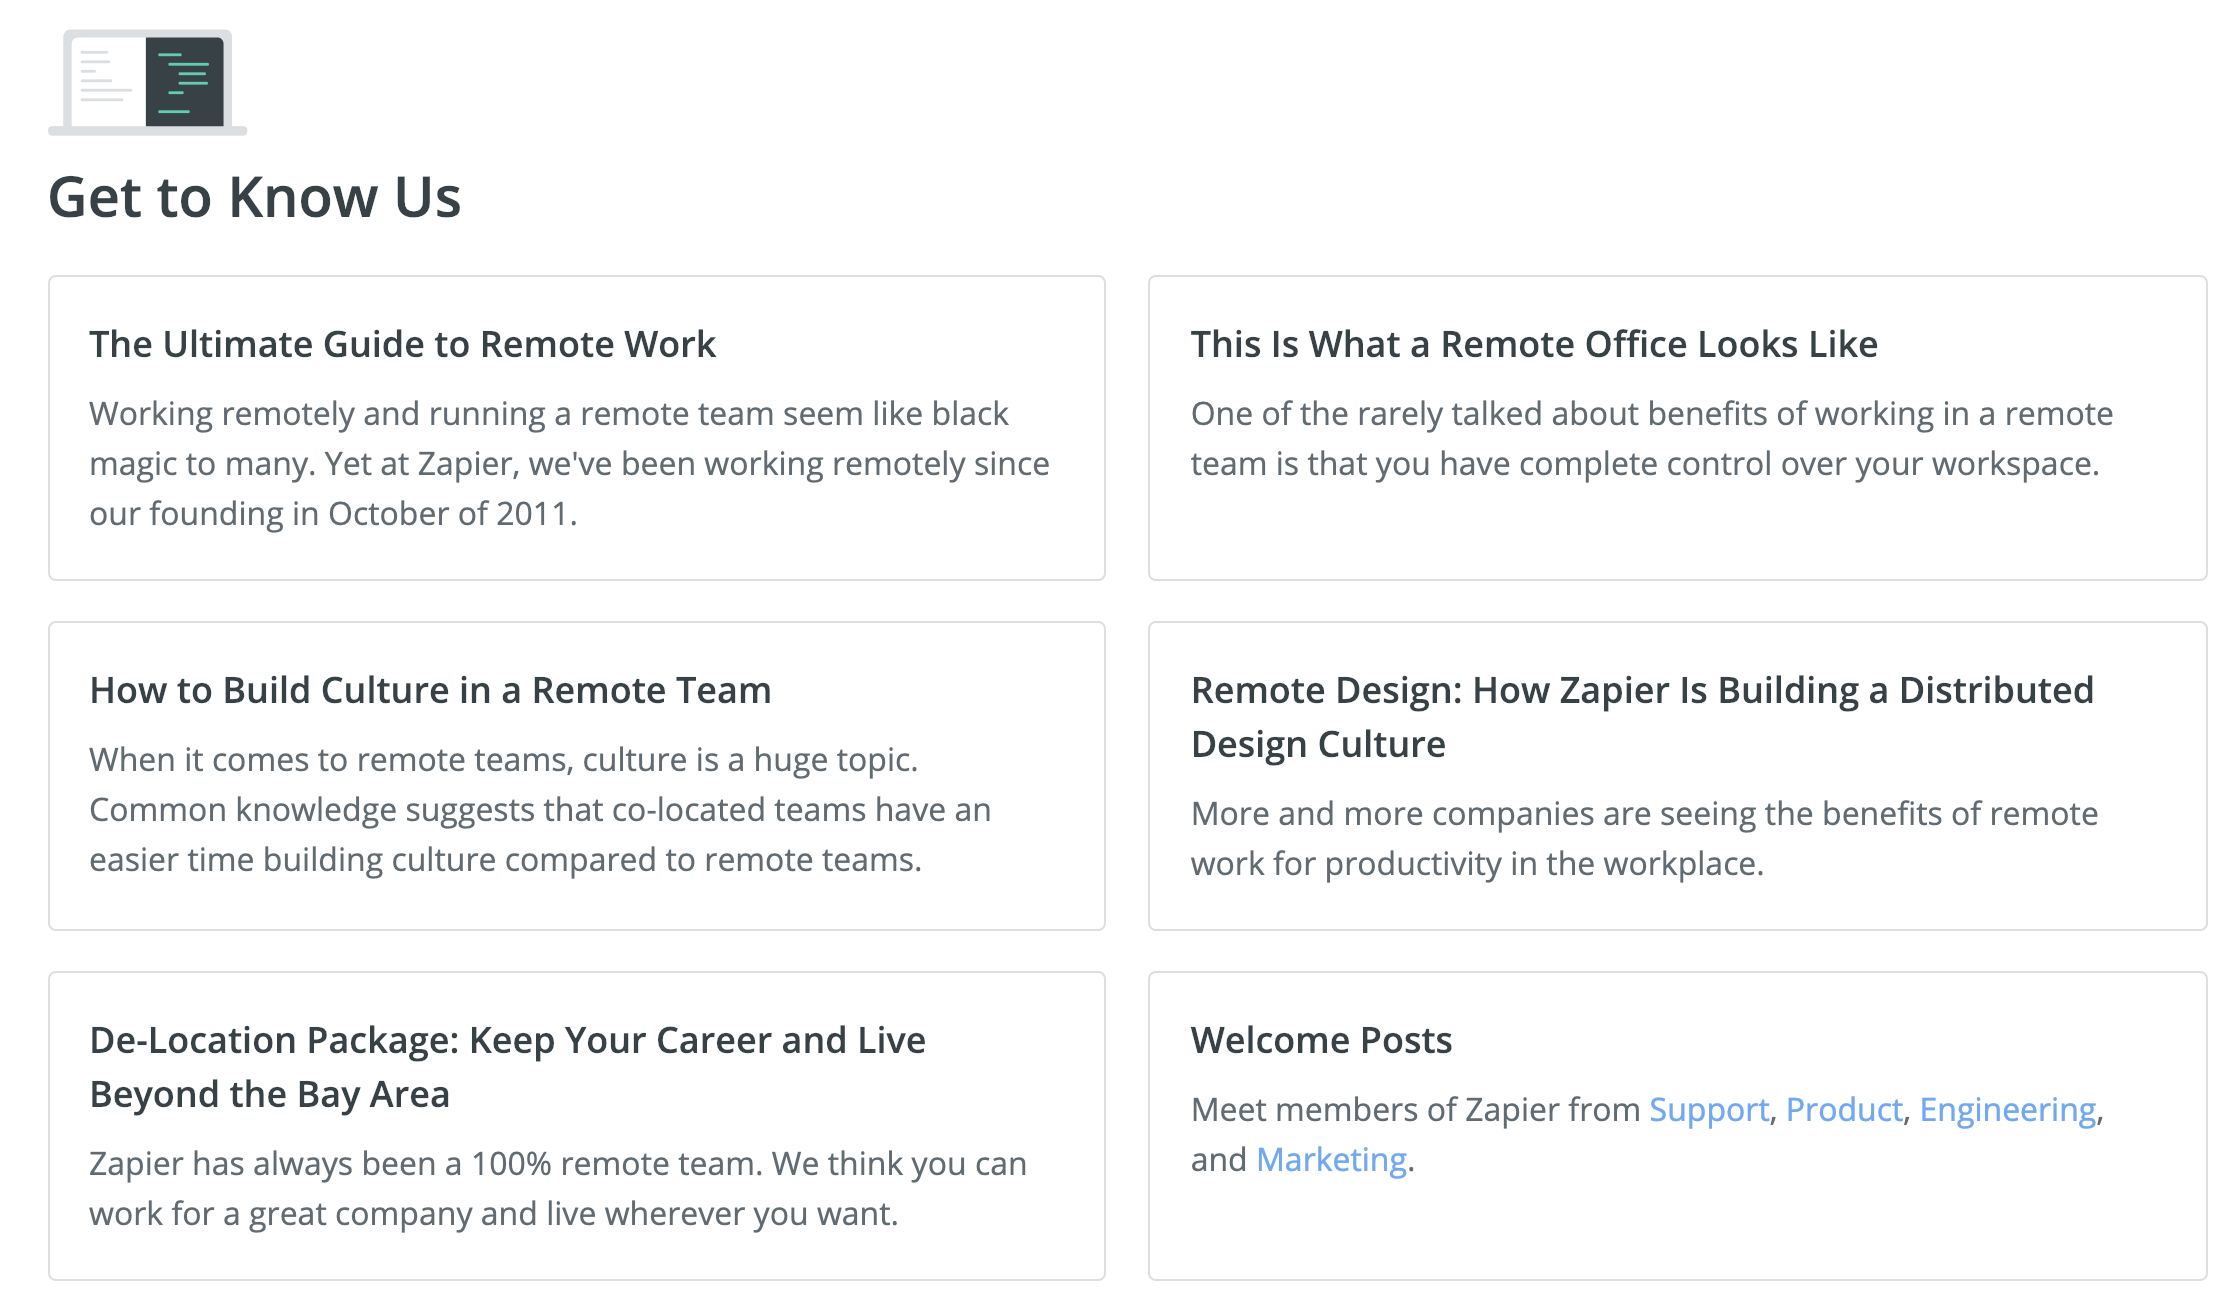Follow the Product welcome posts link
This screenshot has height=1310, width=2236.
[x=1844, y=1110]
